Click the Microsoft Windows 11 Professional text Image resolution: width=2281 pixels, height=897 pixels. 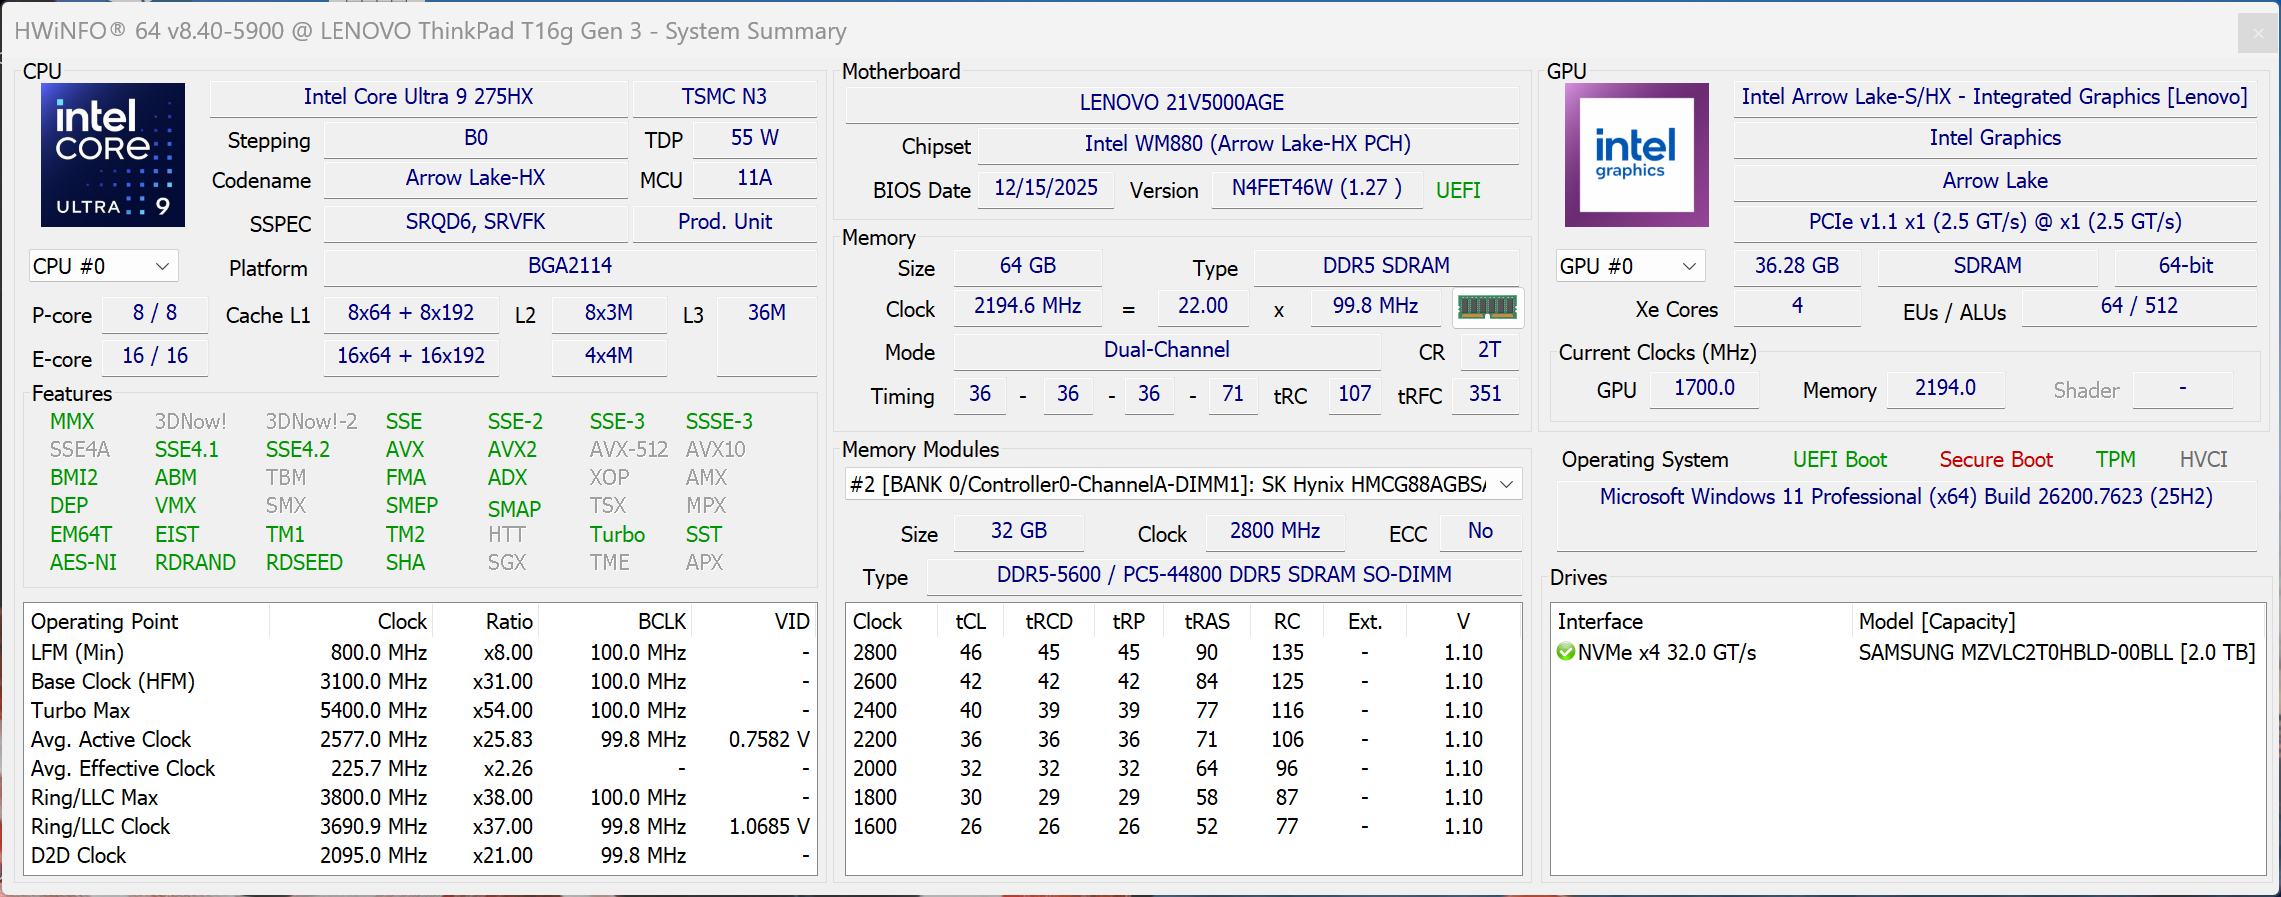click(x=1905, y=497)
